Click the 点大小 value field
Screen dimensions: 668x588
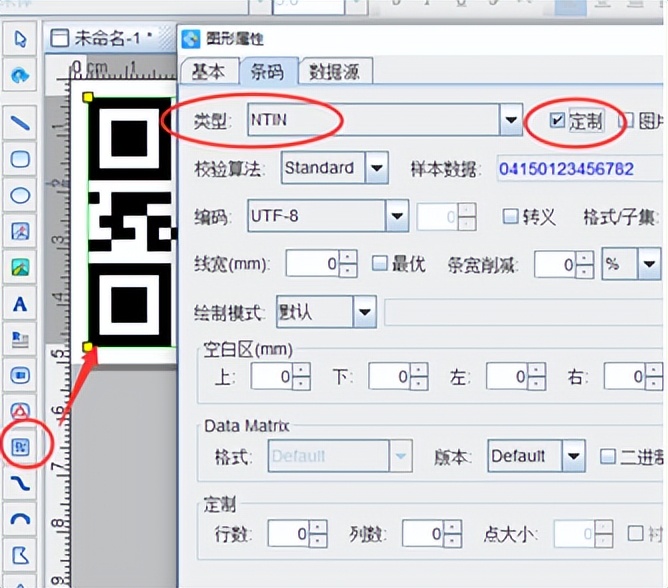(575, 533)
